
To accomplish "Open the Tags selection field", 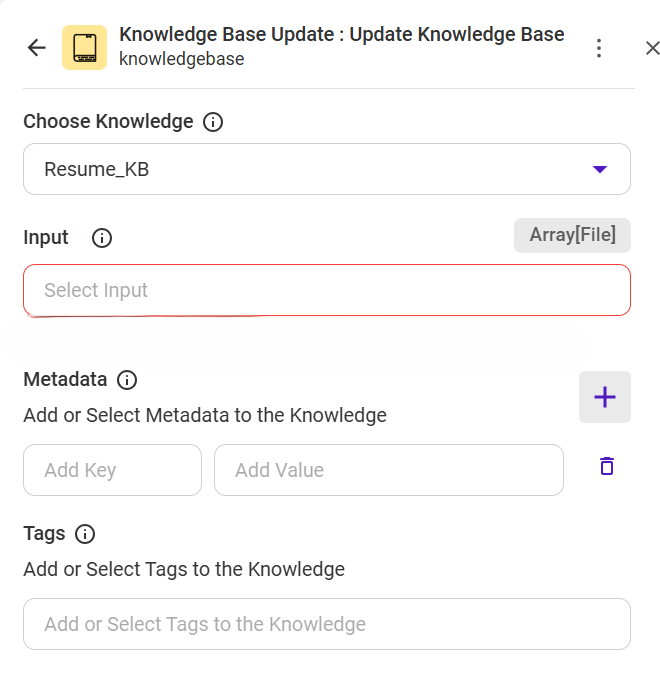I will tap(326, 624).
